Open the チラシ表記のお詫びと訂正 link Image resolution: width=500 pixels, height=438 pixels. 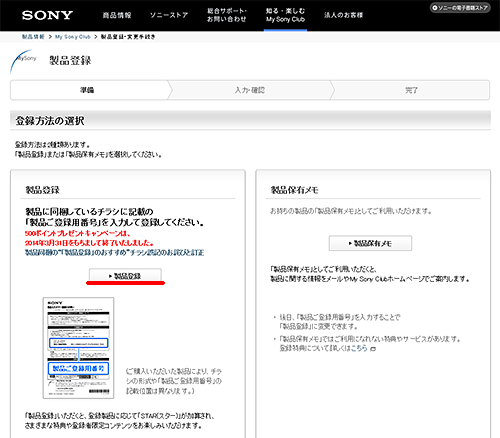click(x=115, y=252)
